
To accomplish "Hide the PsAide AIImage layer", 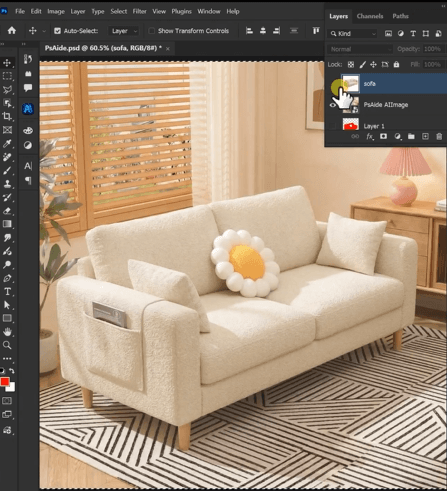I will click(333, 105).
